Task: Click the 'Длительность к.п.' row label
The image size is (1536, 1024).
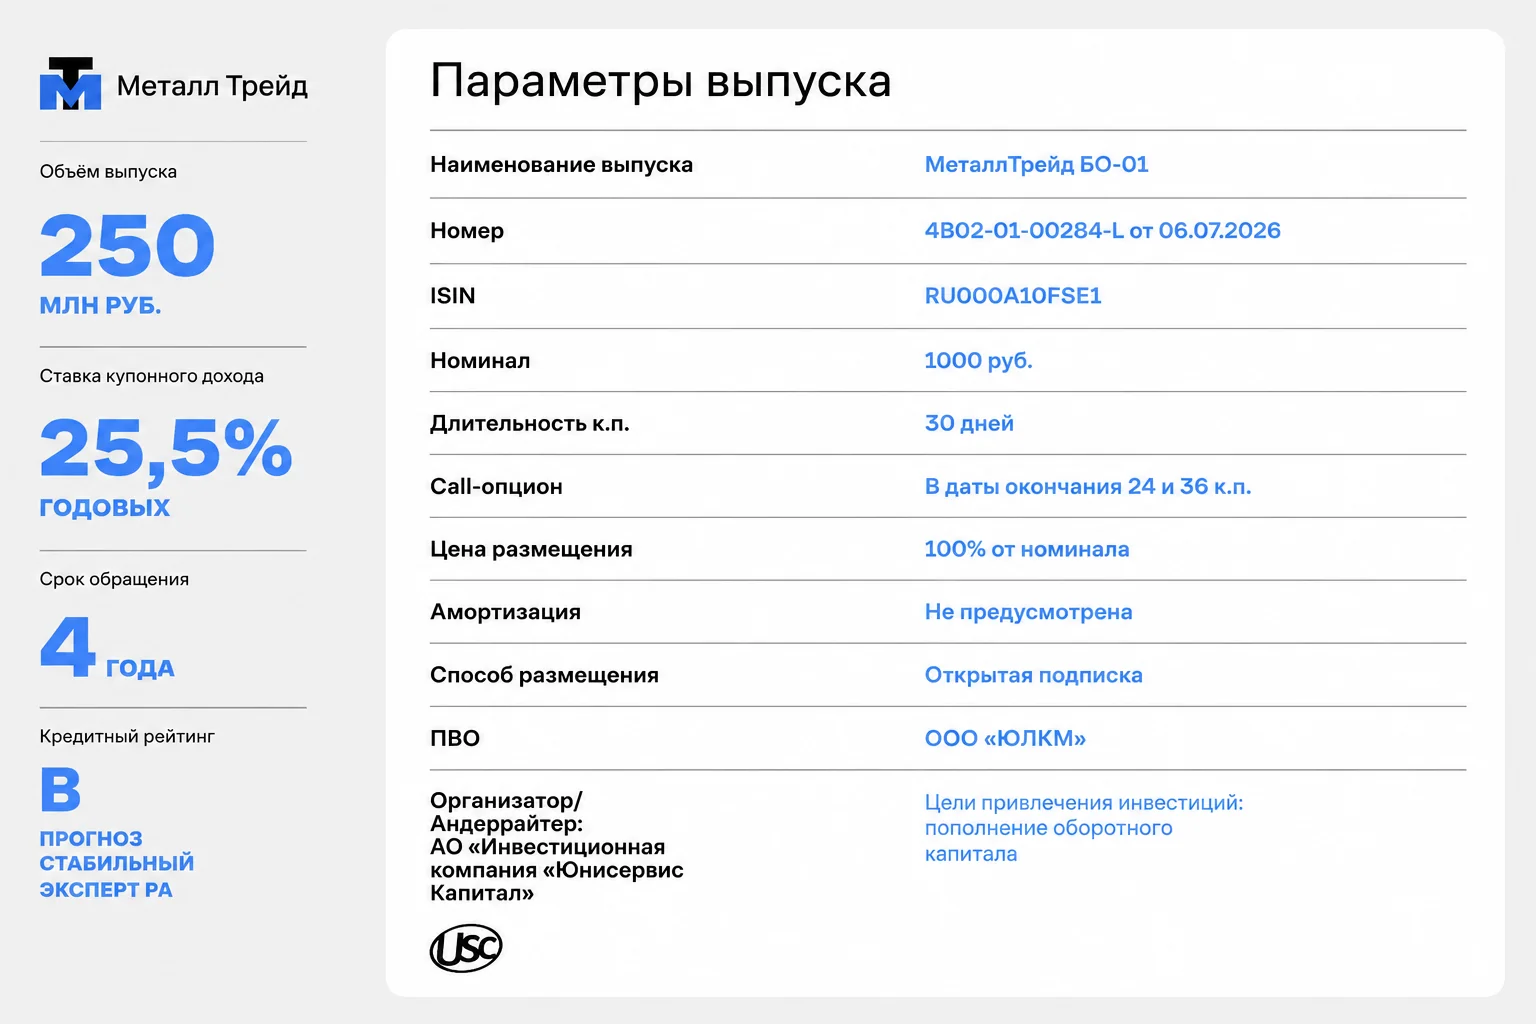Action: click(530, 424)
